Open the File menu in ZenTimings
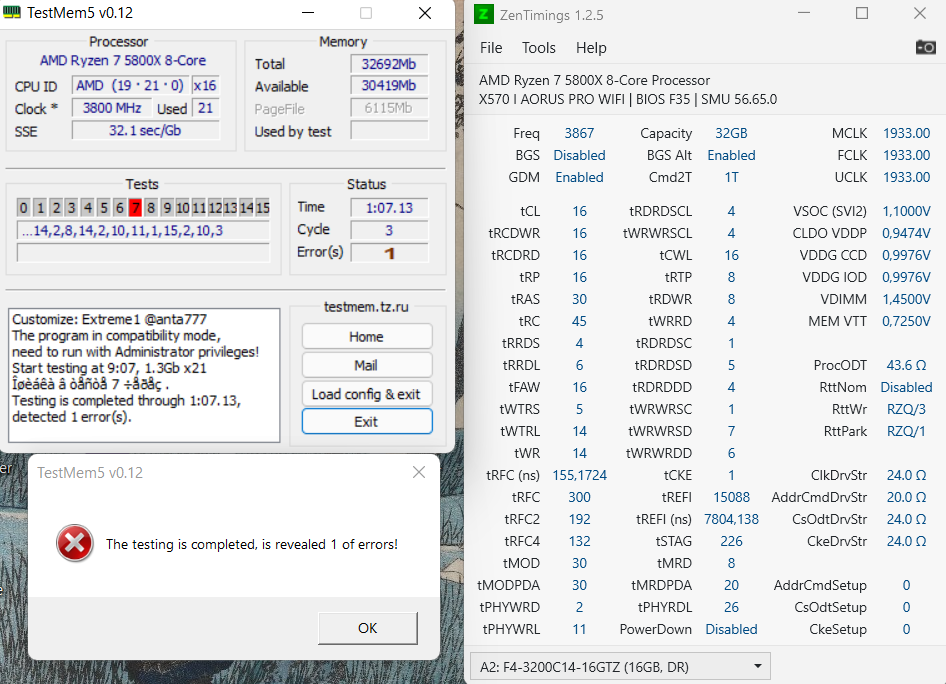Viewport: 946px width, 684px height. coord(491,47)
